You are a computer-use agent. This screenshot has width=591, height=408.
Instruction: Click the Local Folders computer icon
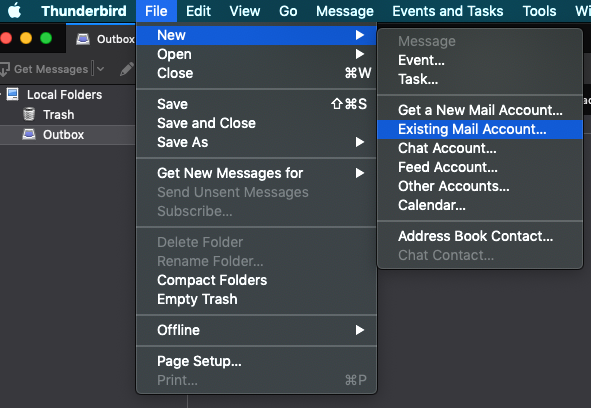(x=12, y=94)
